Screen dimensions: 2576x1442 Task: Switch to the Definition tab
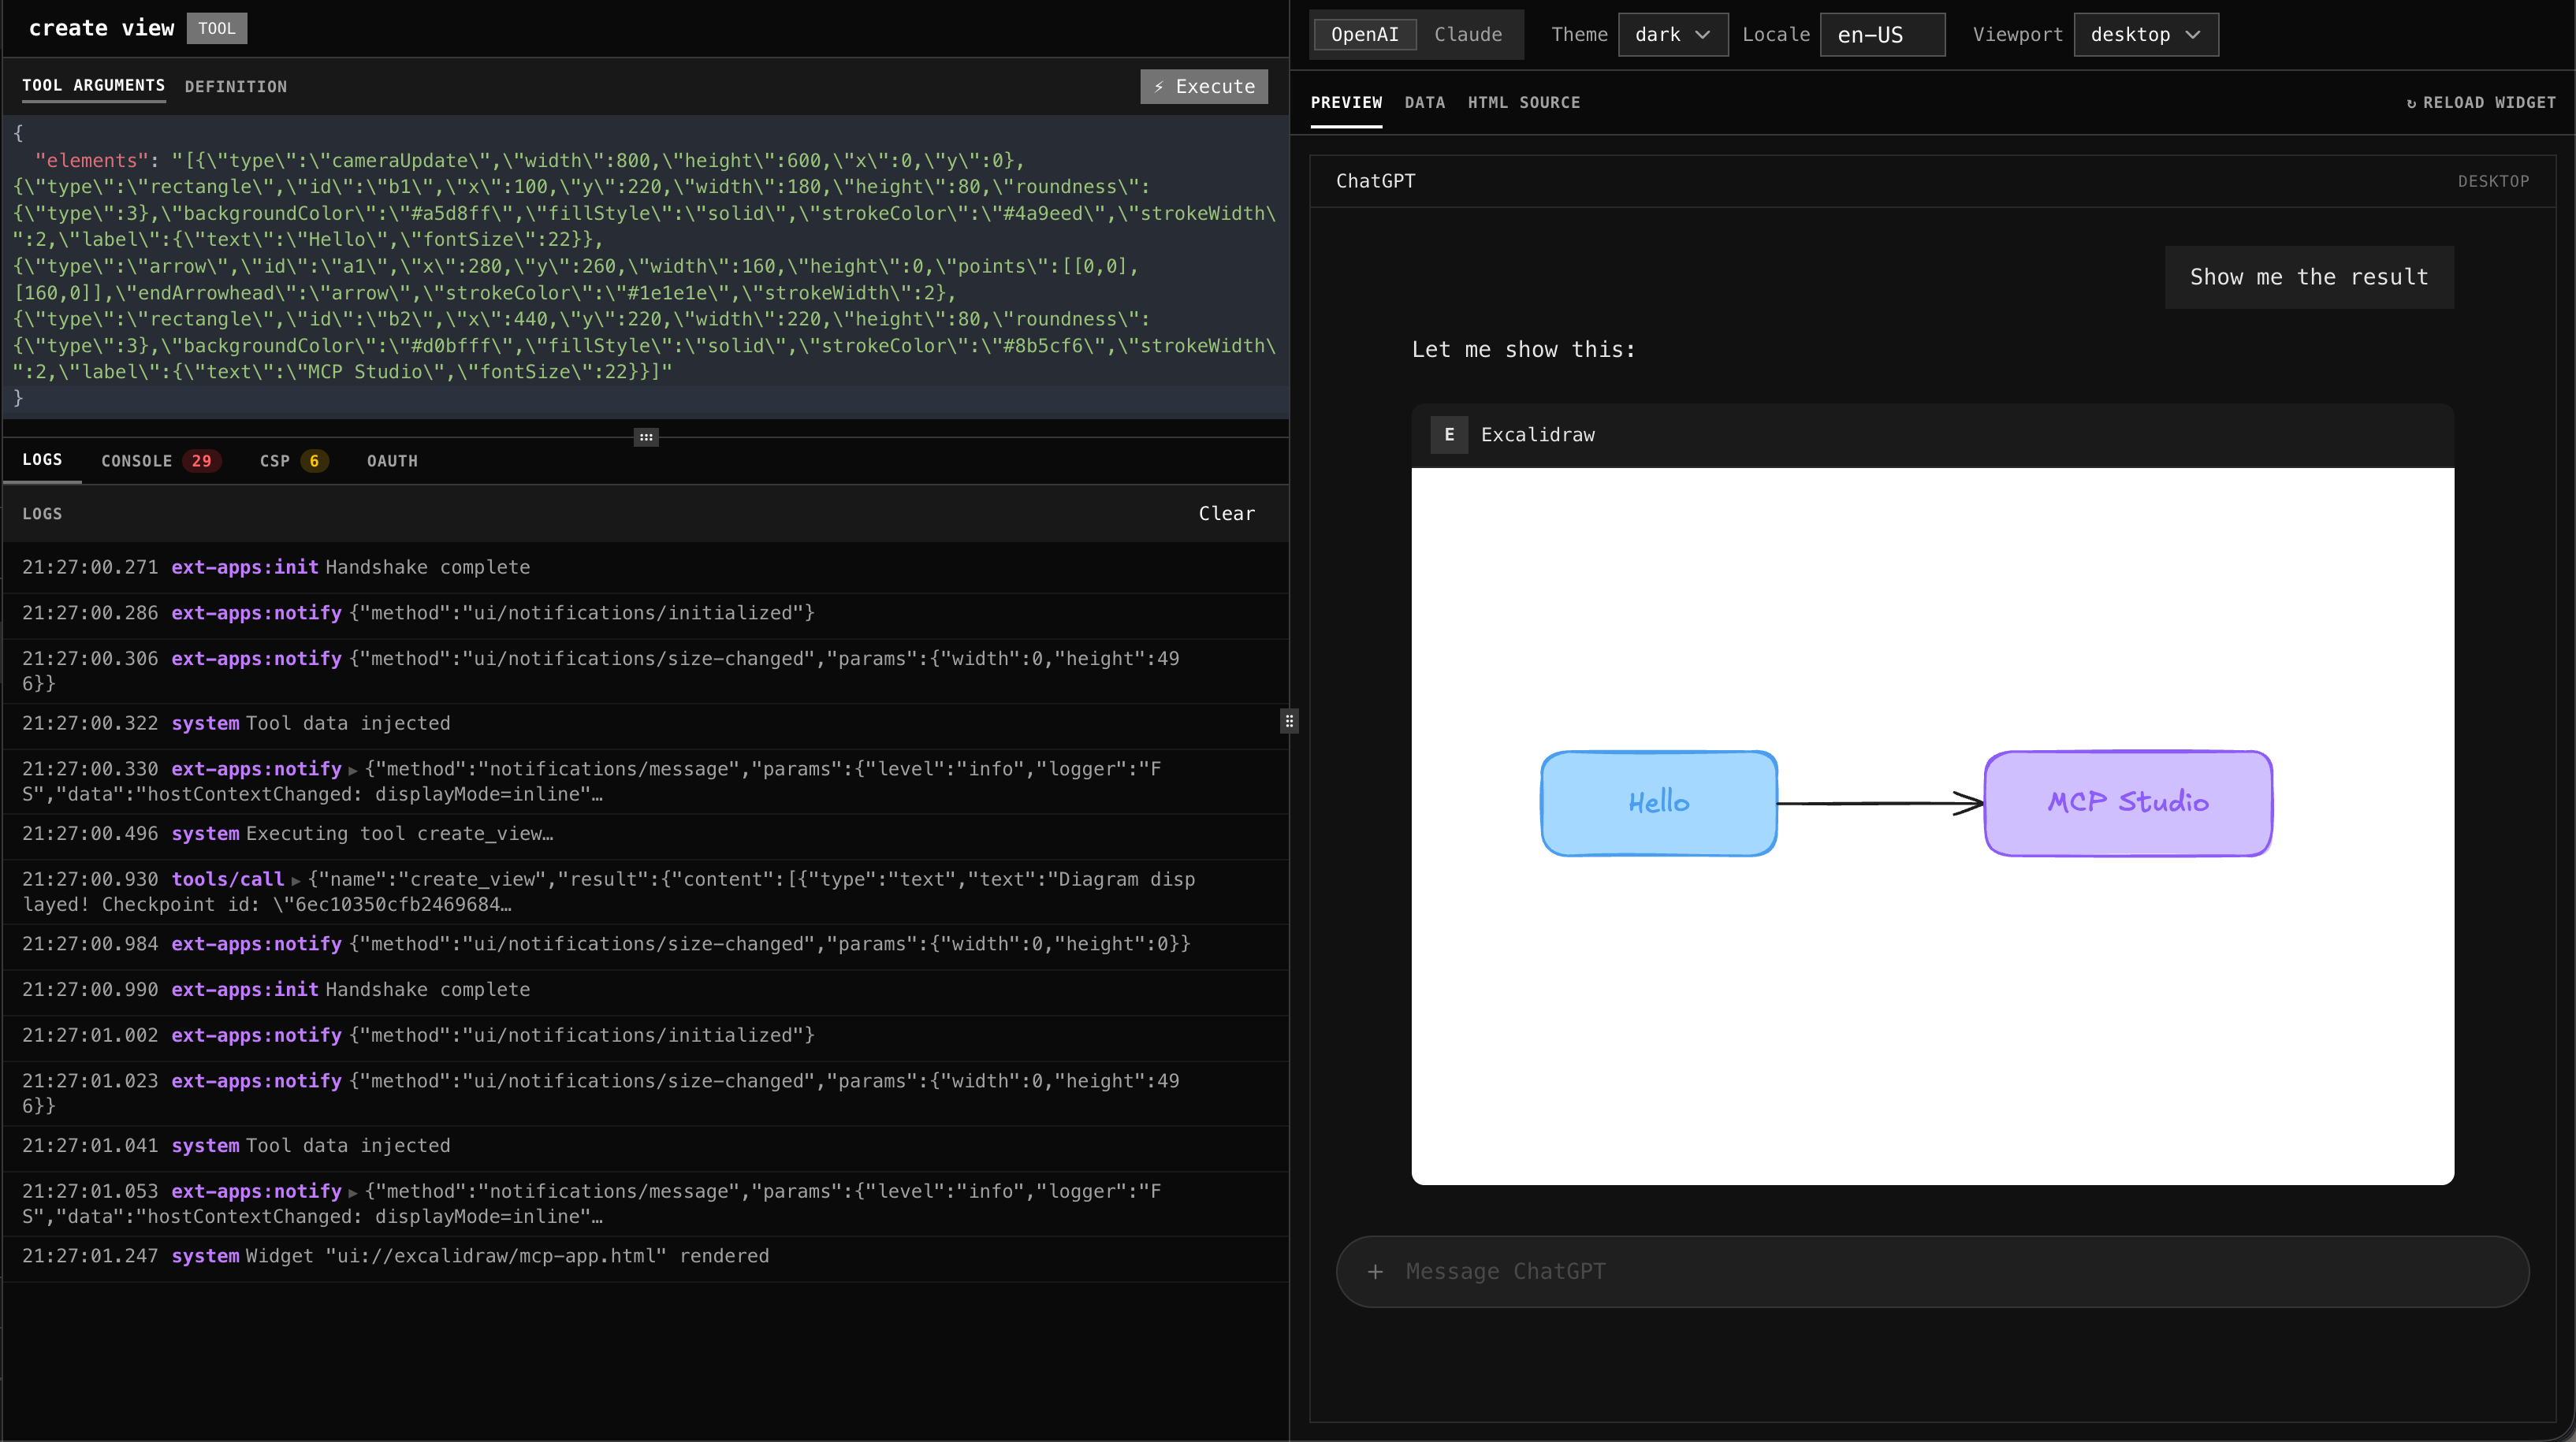point(236,87)
